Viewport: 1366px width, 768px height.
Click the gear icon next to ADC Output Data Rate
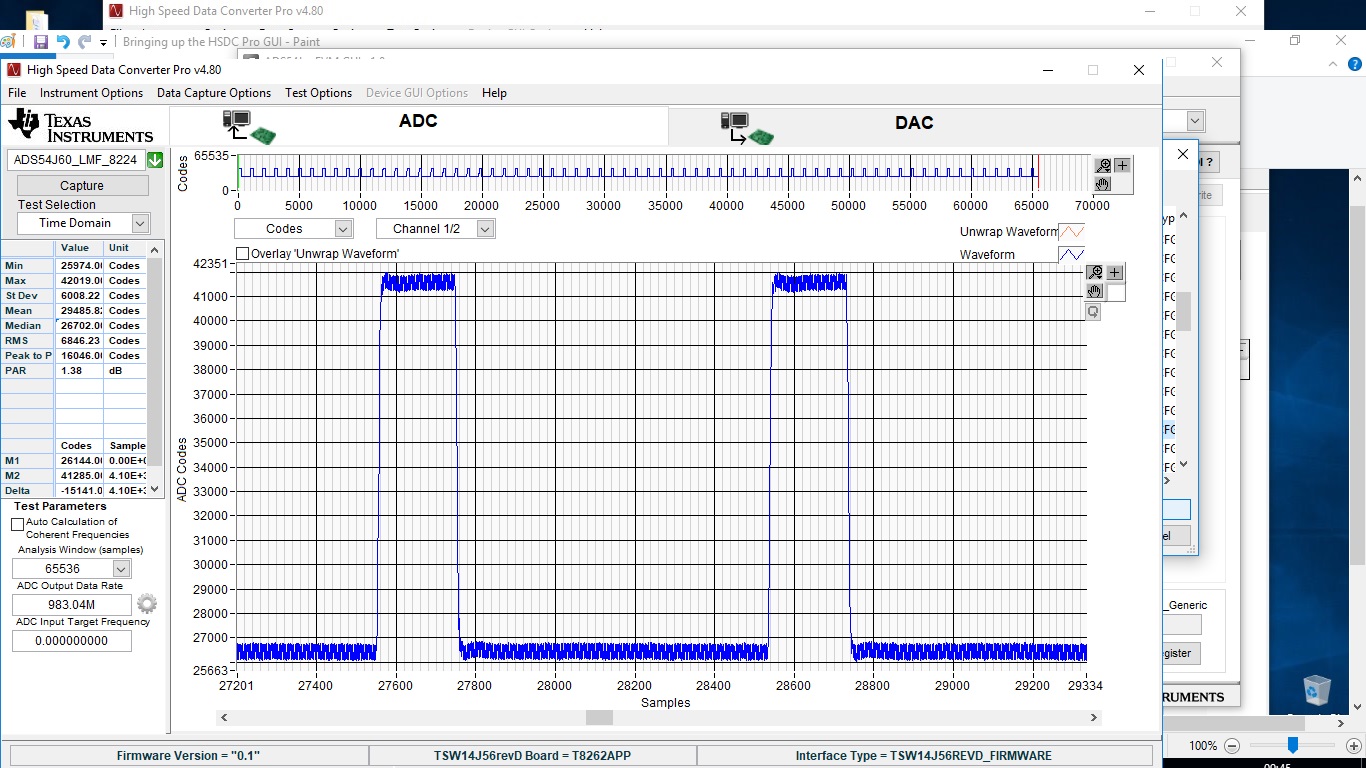(x=147, y=604)
